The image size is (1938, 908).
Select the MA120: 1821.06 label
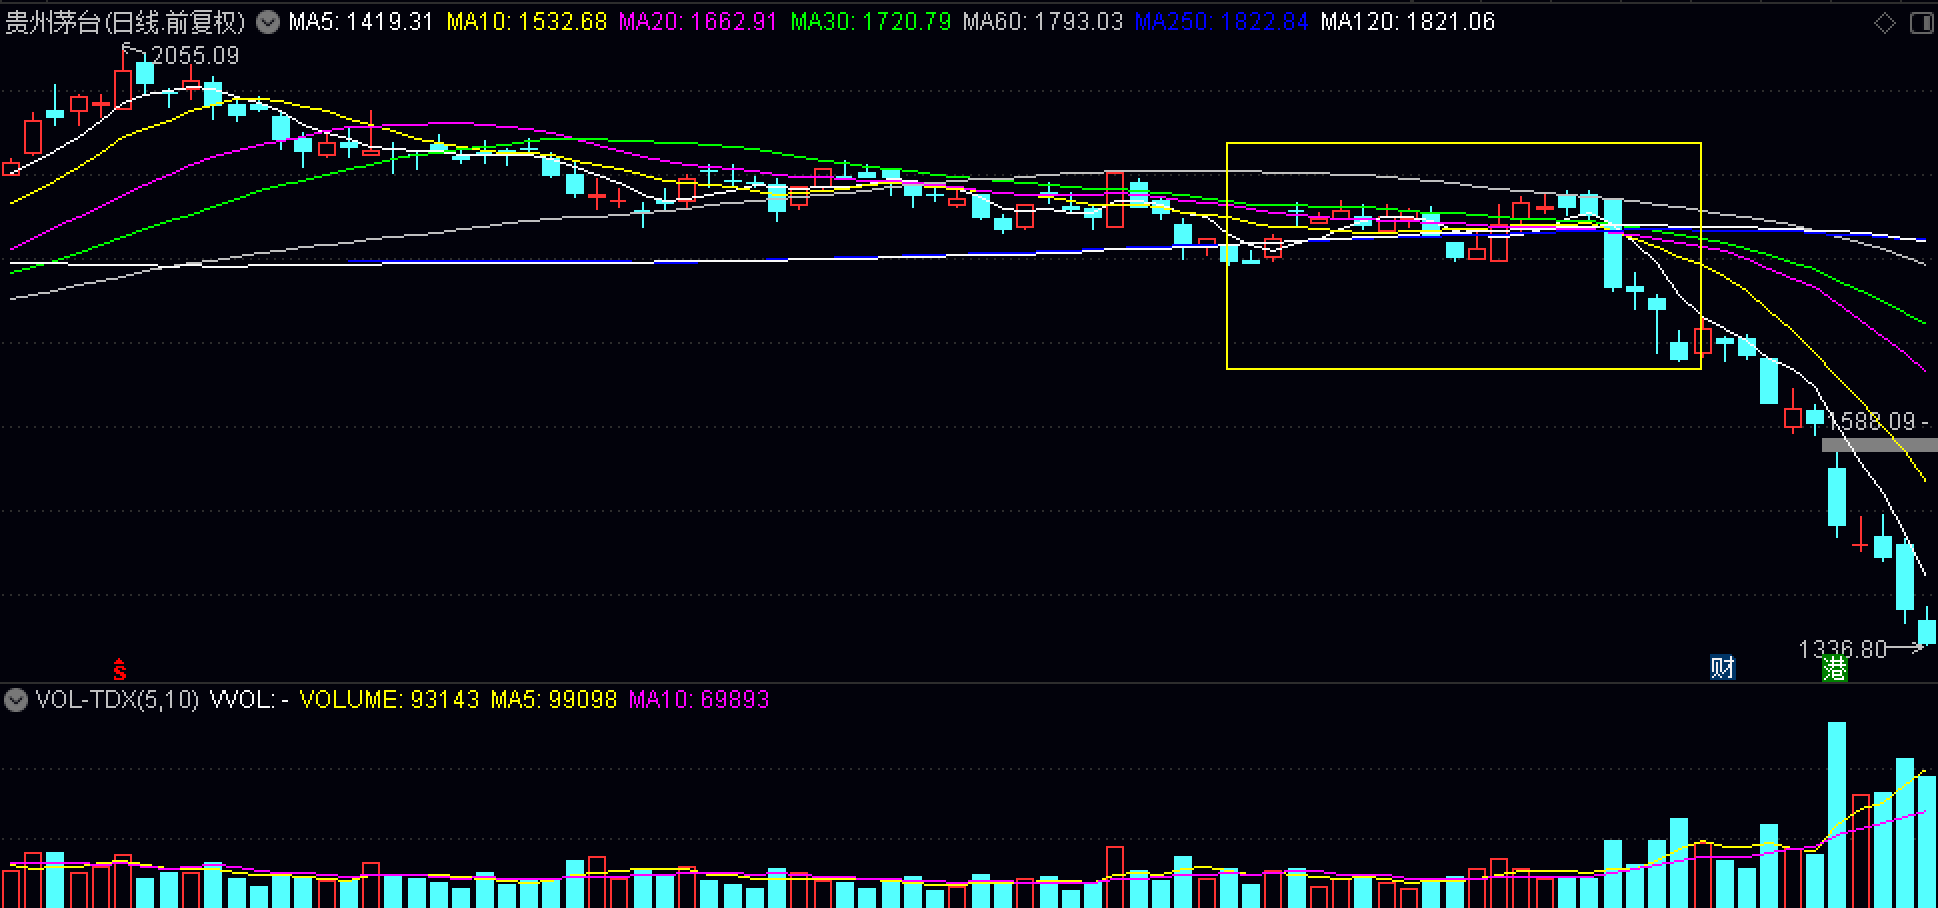click(x=1407, y=22)
